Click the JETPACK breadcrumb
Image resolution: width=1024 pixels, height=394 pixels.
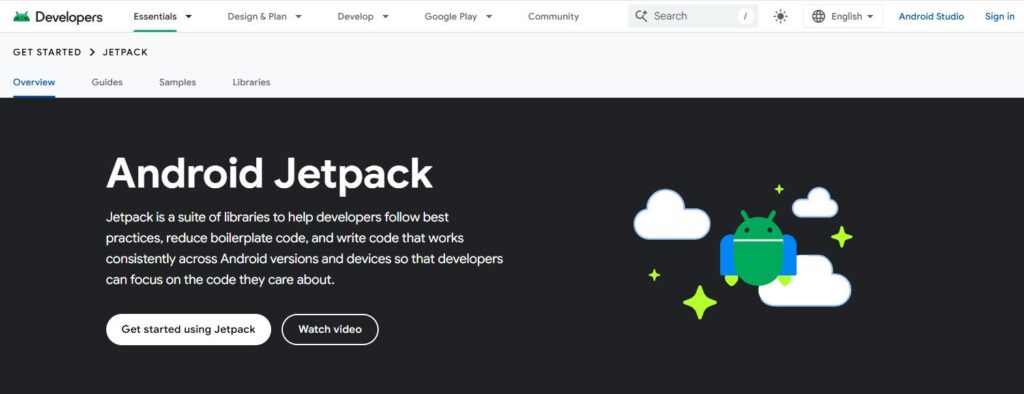click(125, 52)
